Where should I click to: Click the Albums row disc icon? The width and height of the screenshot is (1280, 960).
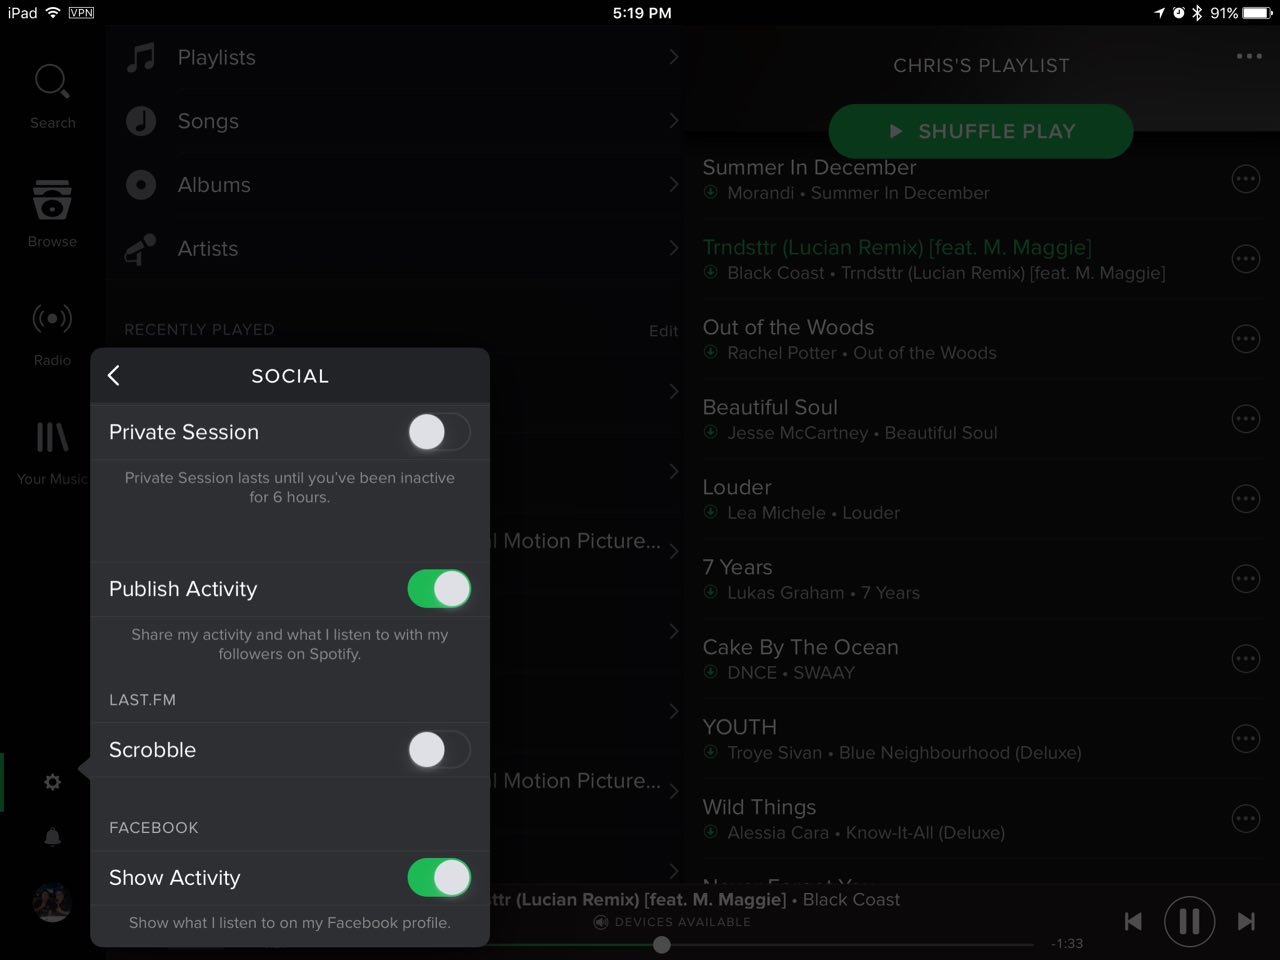point(140,185)
